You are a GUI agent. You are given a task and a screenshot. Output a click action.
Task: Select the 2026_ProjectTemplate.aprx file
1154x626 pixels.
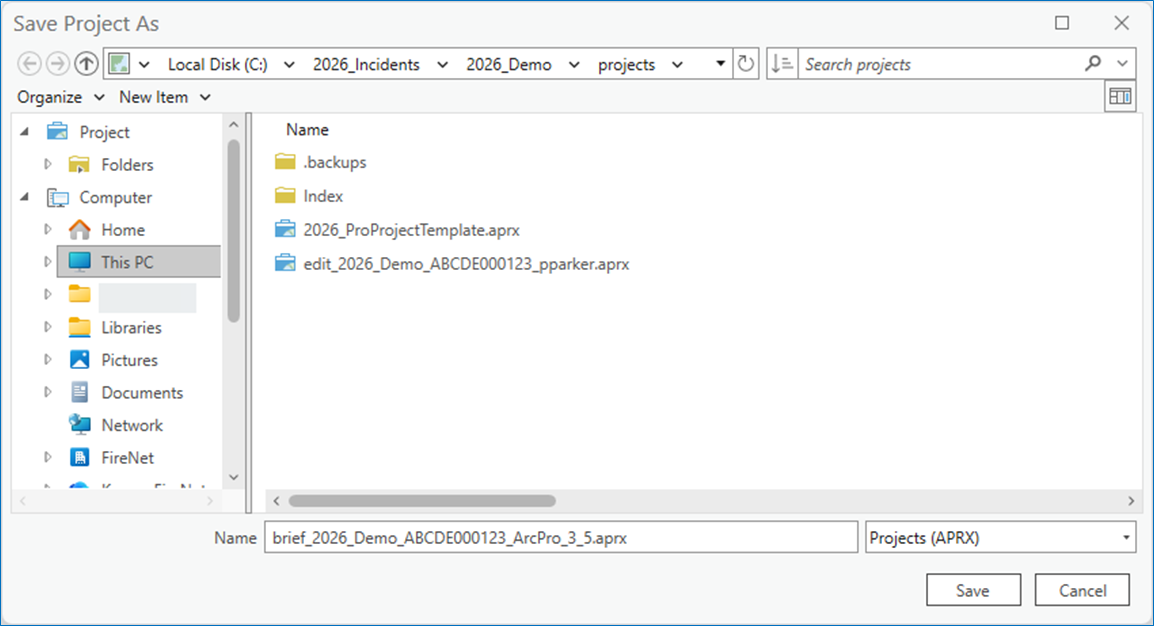pos(411,230)
